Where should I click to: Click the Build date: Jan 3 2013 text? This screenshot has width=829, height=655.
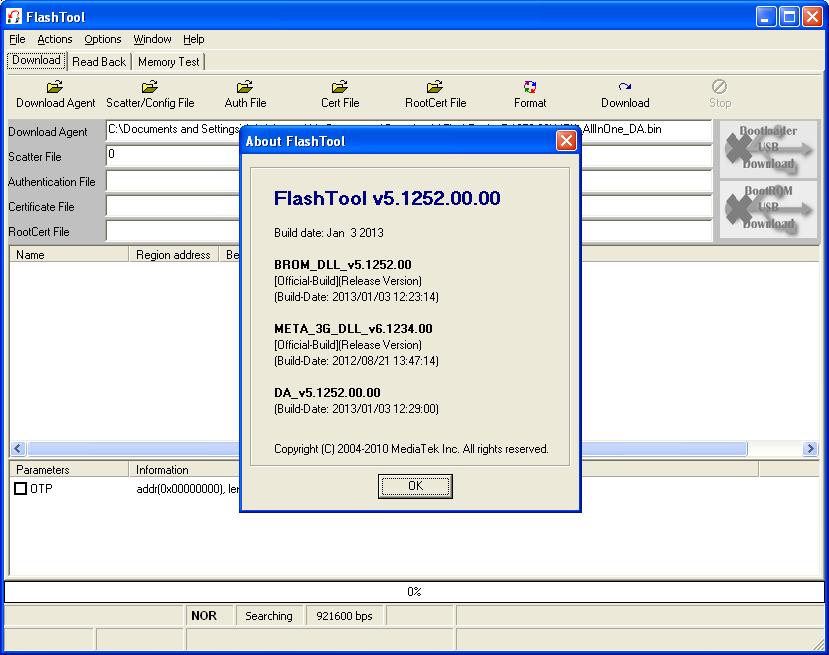(329, 233)
